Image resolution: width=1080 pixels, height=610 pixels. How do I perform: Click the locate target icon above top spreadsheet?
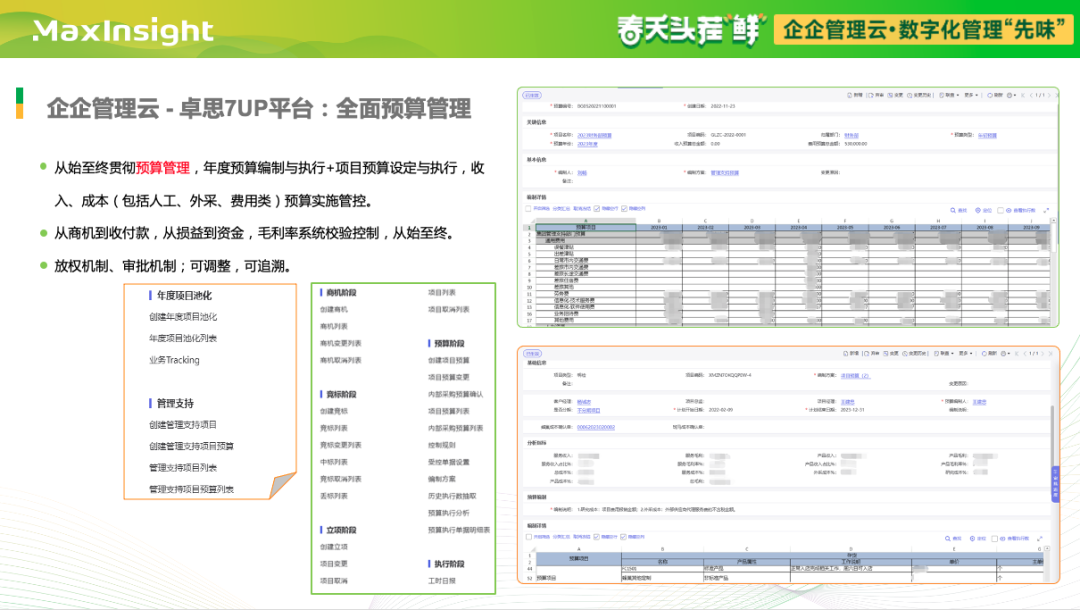point(978,210)
